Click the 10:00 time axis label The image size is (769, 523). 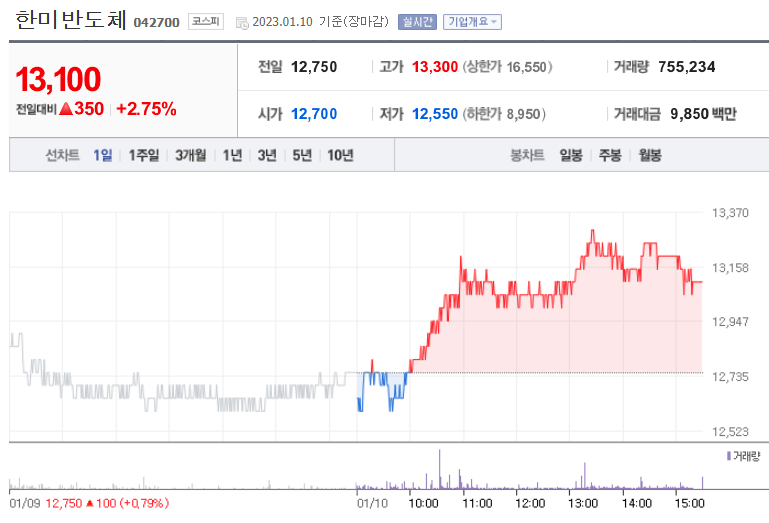pyautogui.click(x=424, y=503)
